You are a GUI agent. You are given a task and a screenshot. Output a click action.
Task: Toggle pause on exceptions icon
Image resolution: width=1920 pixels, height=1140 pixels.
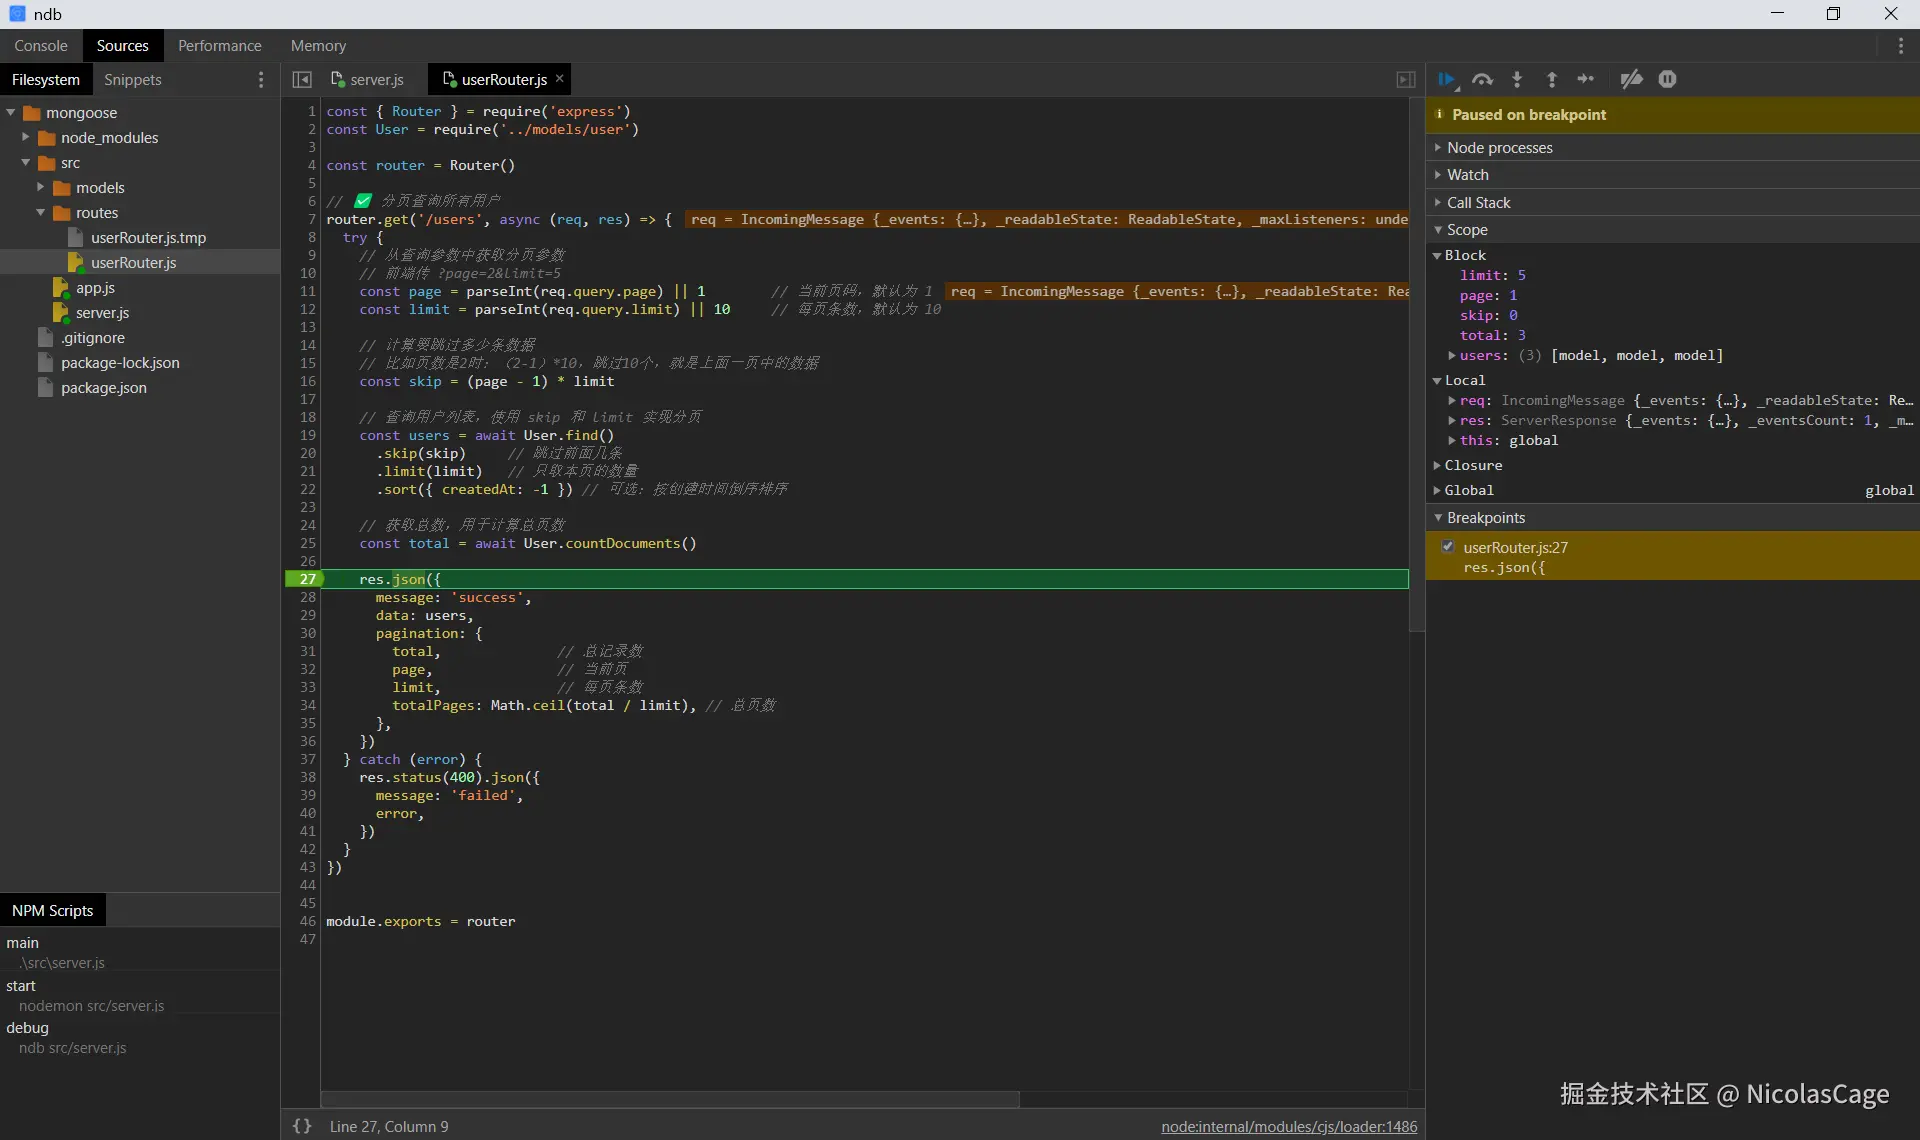1667,80
